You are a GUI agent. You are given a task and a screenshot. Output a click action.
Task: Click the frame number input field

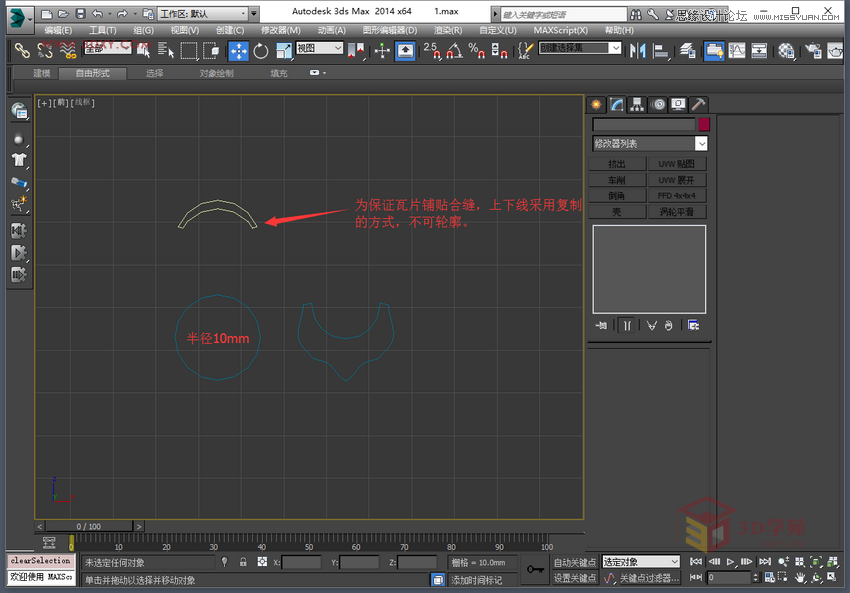point(728,576)
